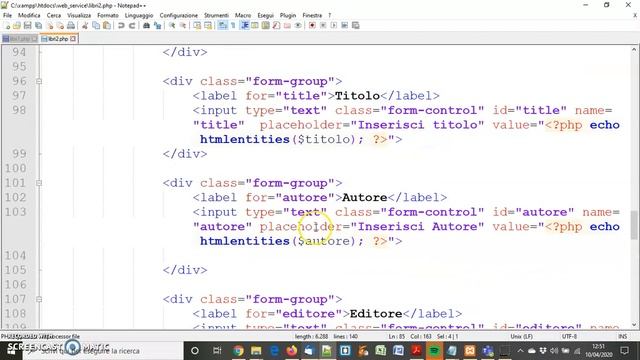Open the Function List toolbar icon
Screen dimensions: 640x360
tap(276, 25)
